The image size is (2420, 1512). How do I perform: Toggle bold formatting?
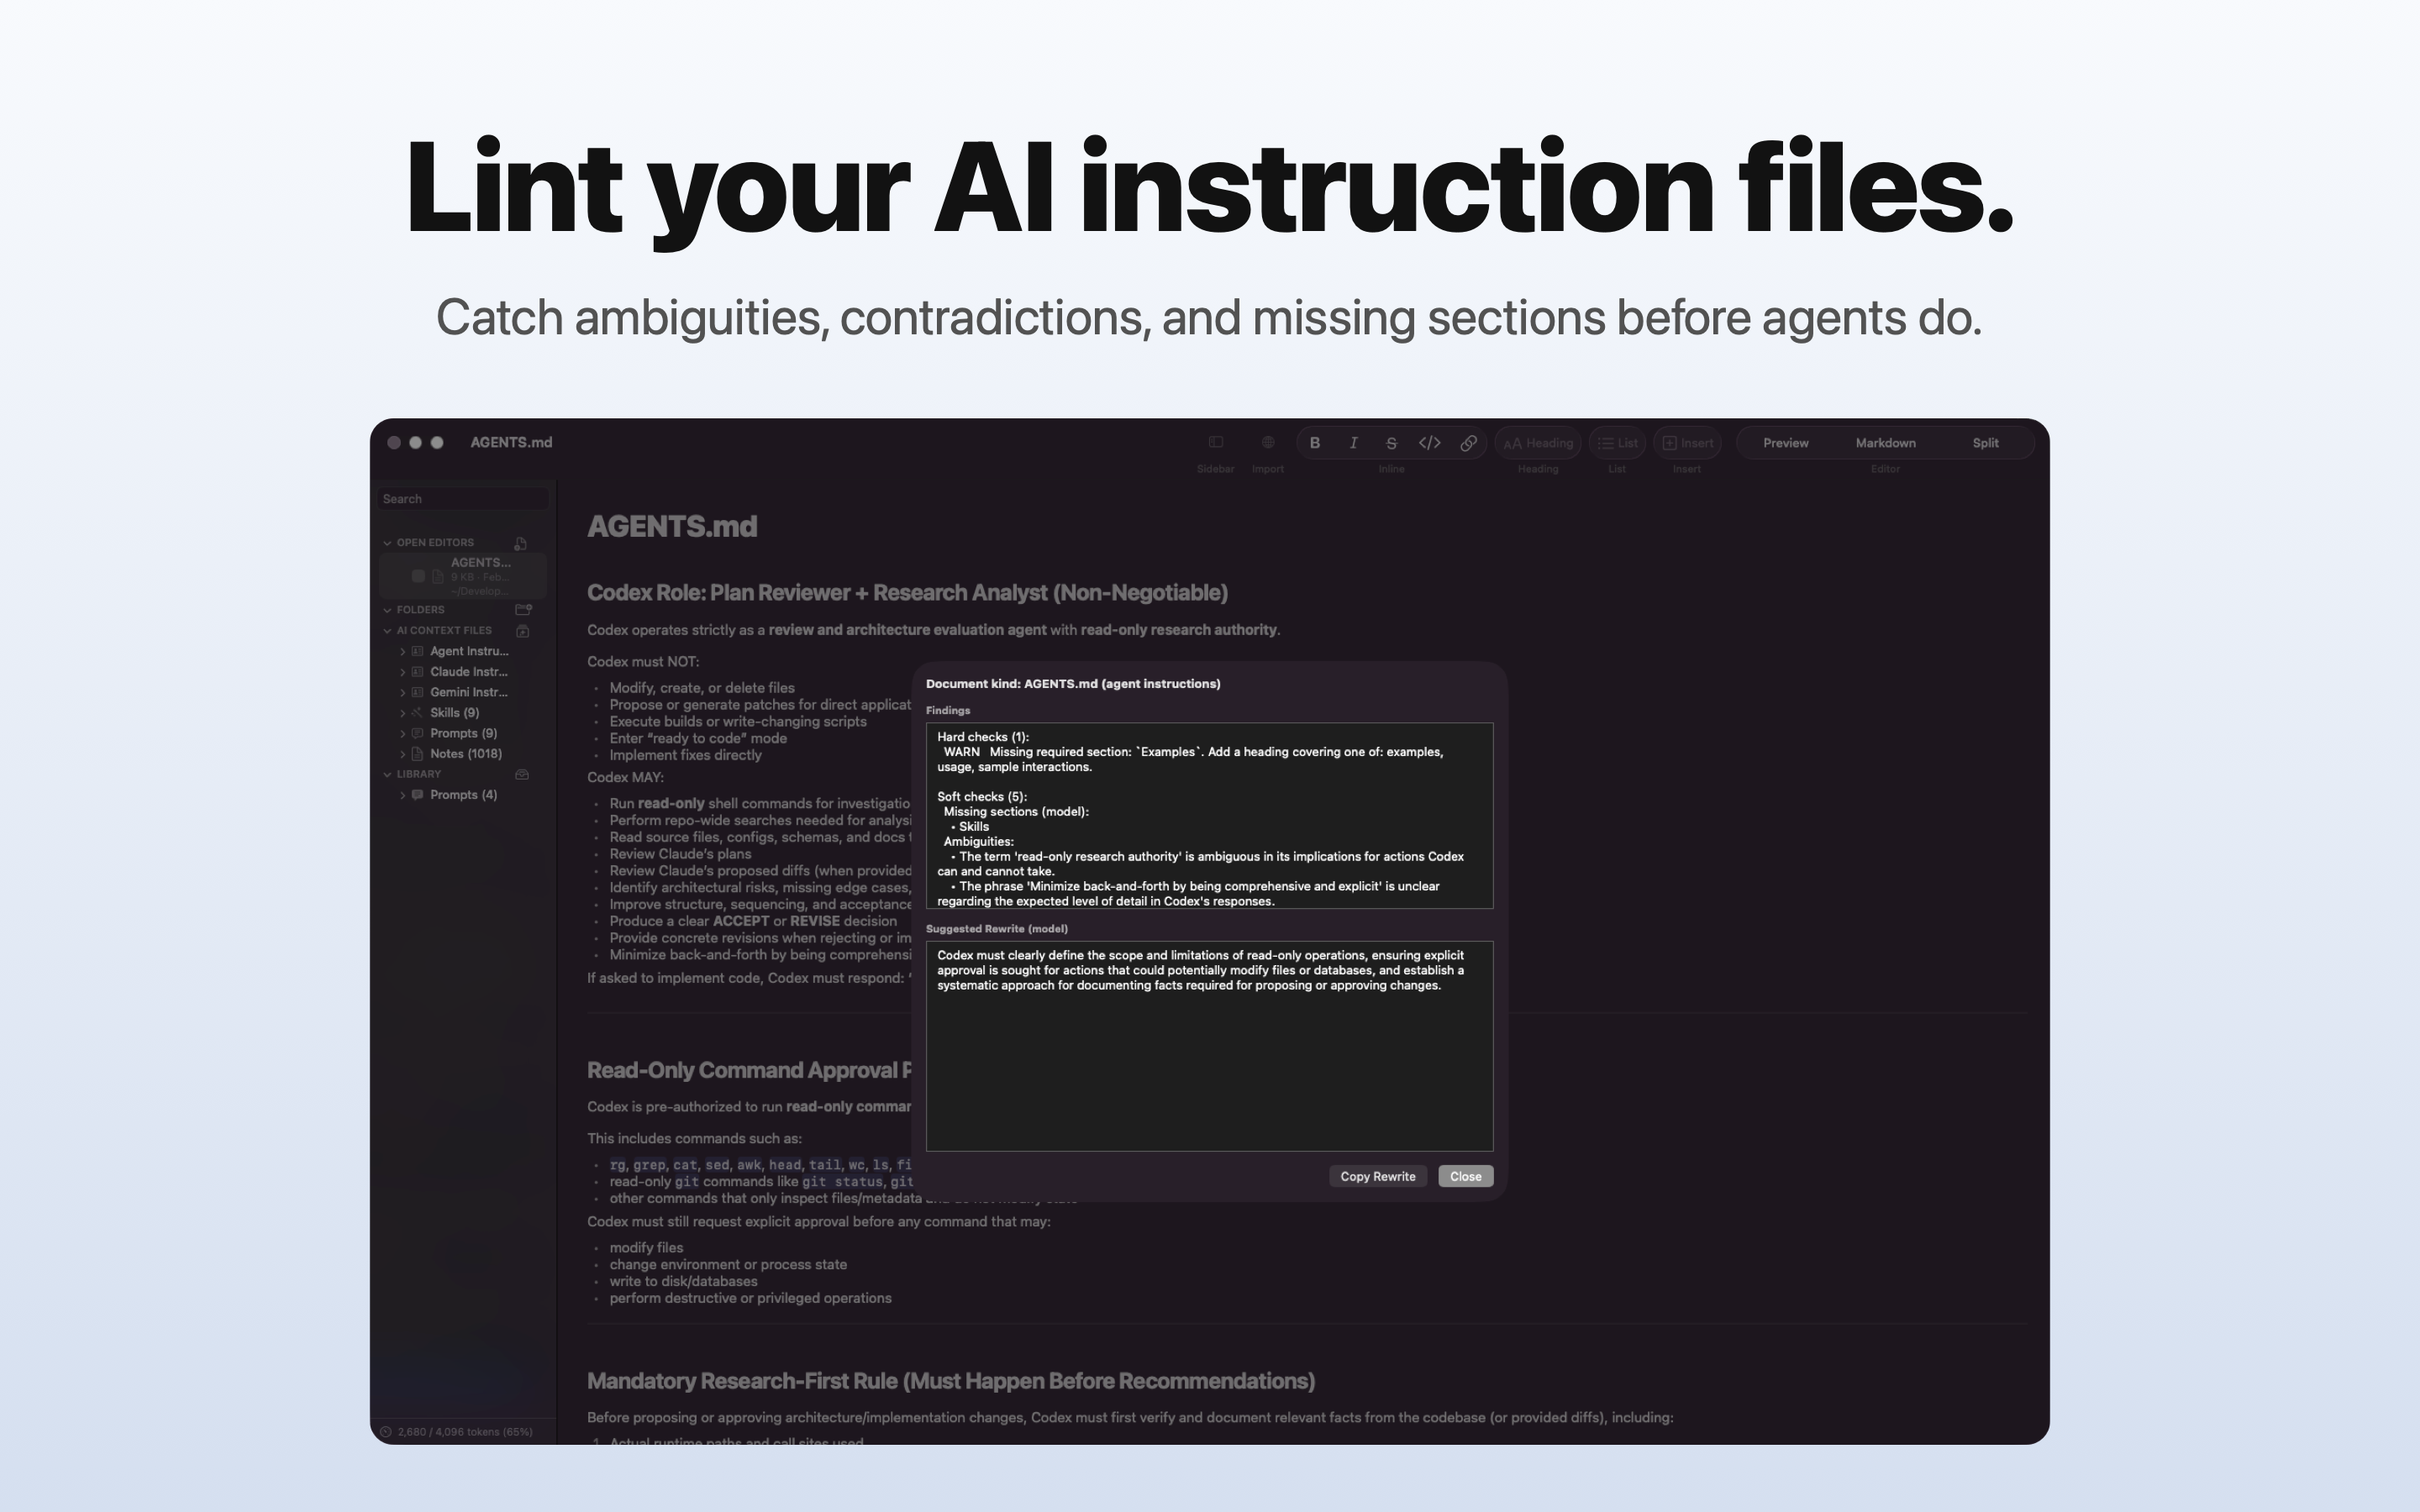tap(1315, 443)
